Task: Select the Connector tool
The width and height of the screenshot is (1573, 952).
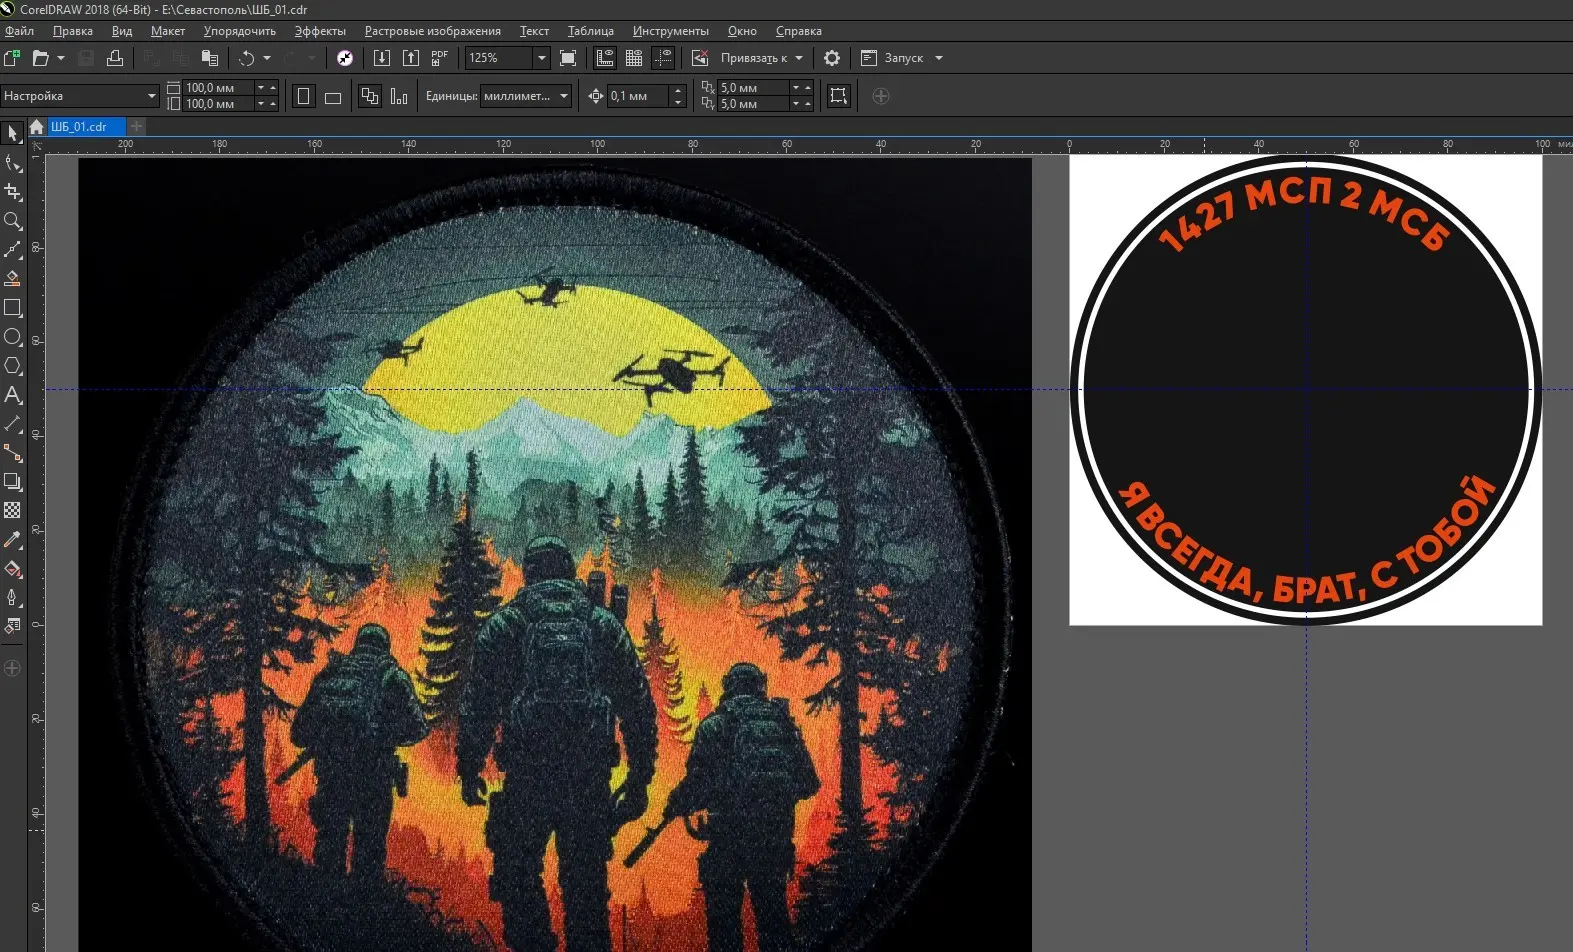Action: click(x=13, y=453)
